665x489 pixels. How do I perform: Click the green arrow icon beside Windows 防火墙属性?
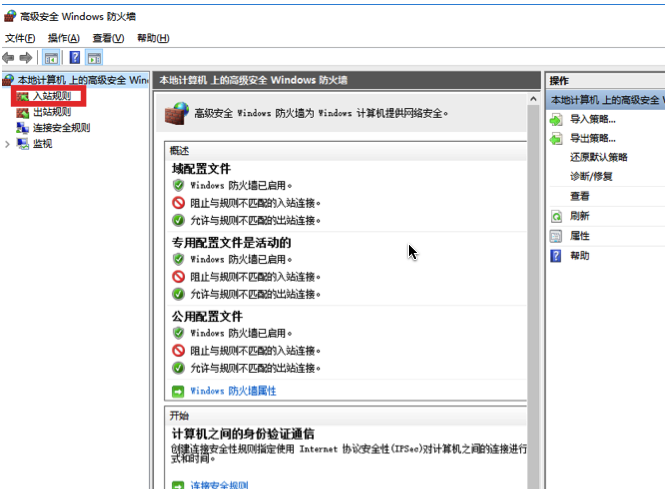point(178,391)
